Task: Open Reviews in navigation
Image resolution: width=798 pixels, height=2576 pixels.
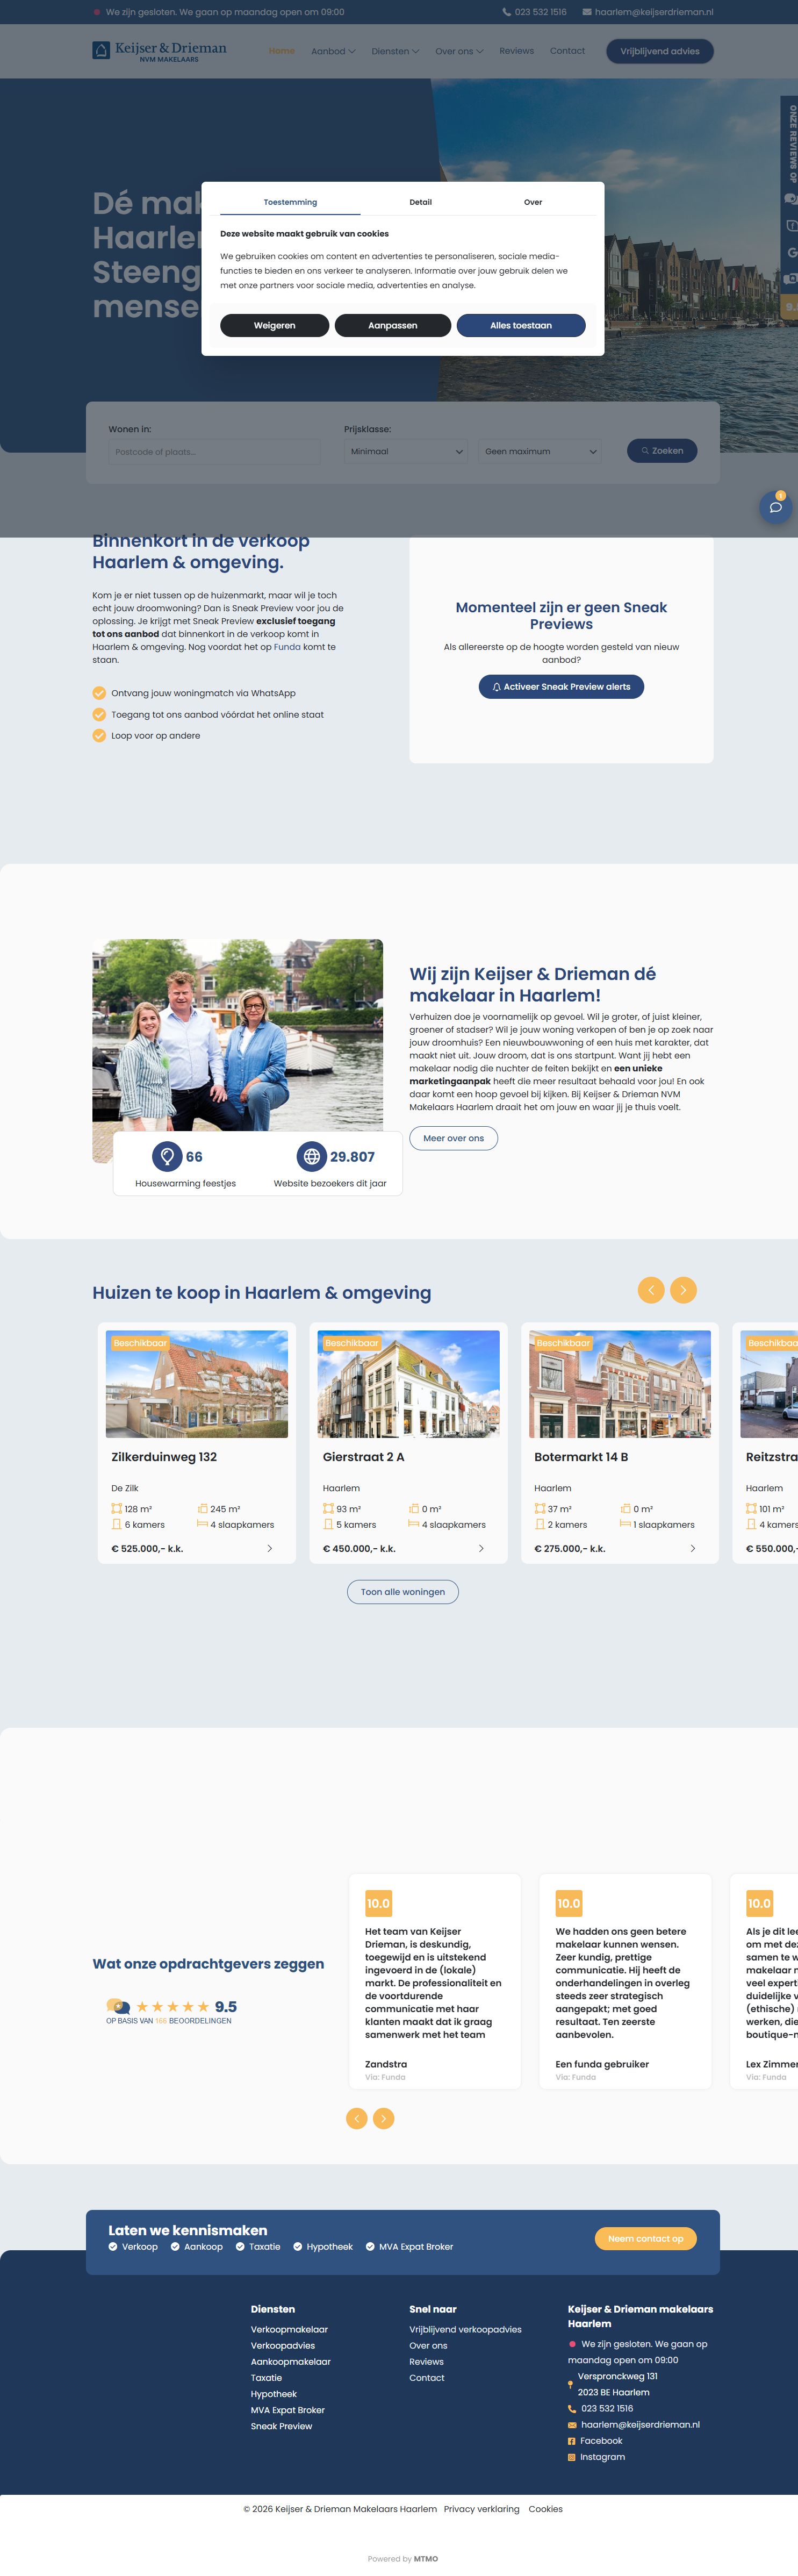Action: click(x=516, y=51)
